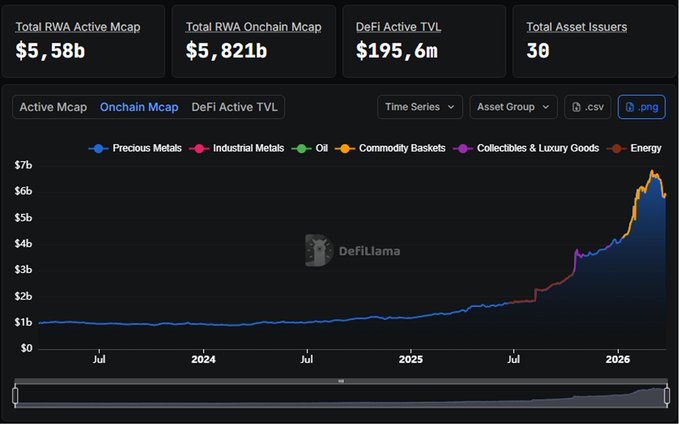Click the Total RWA Onchain Mcap label
Screen dimensions: 679x424
point(253,27)
